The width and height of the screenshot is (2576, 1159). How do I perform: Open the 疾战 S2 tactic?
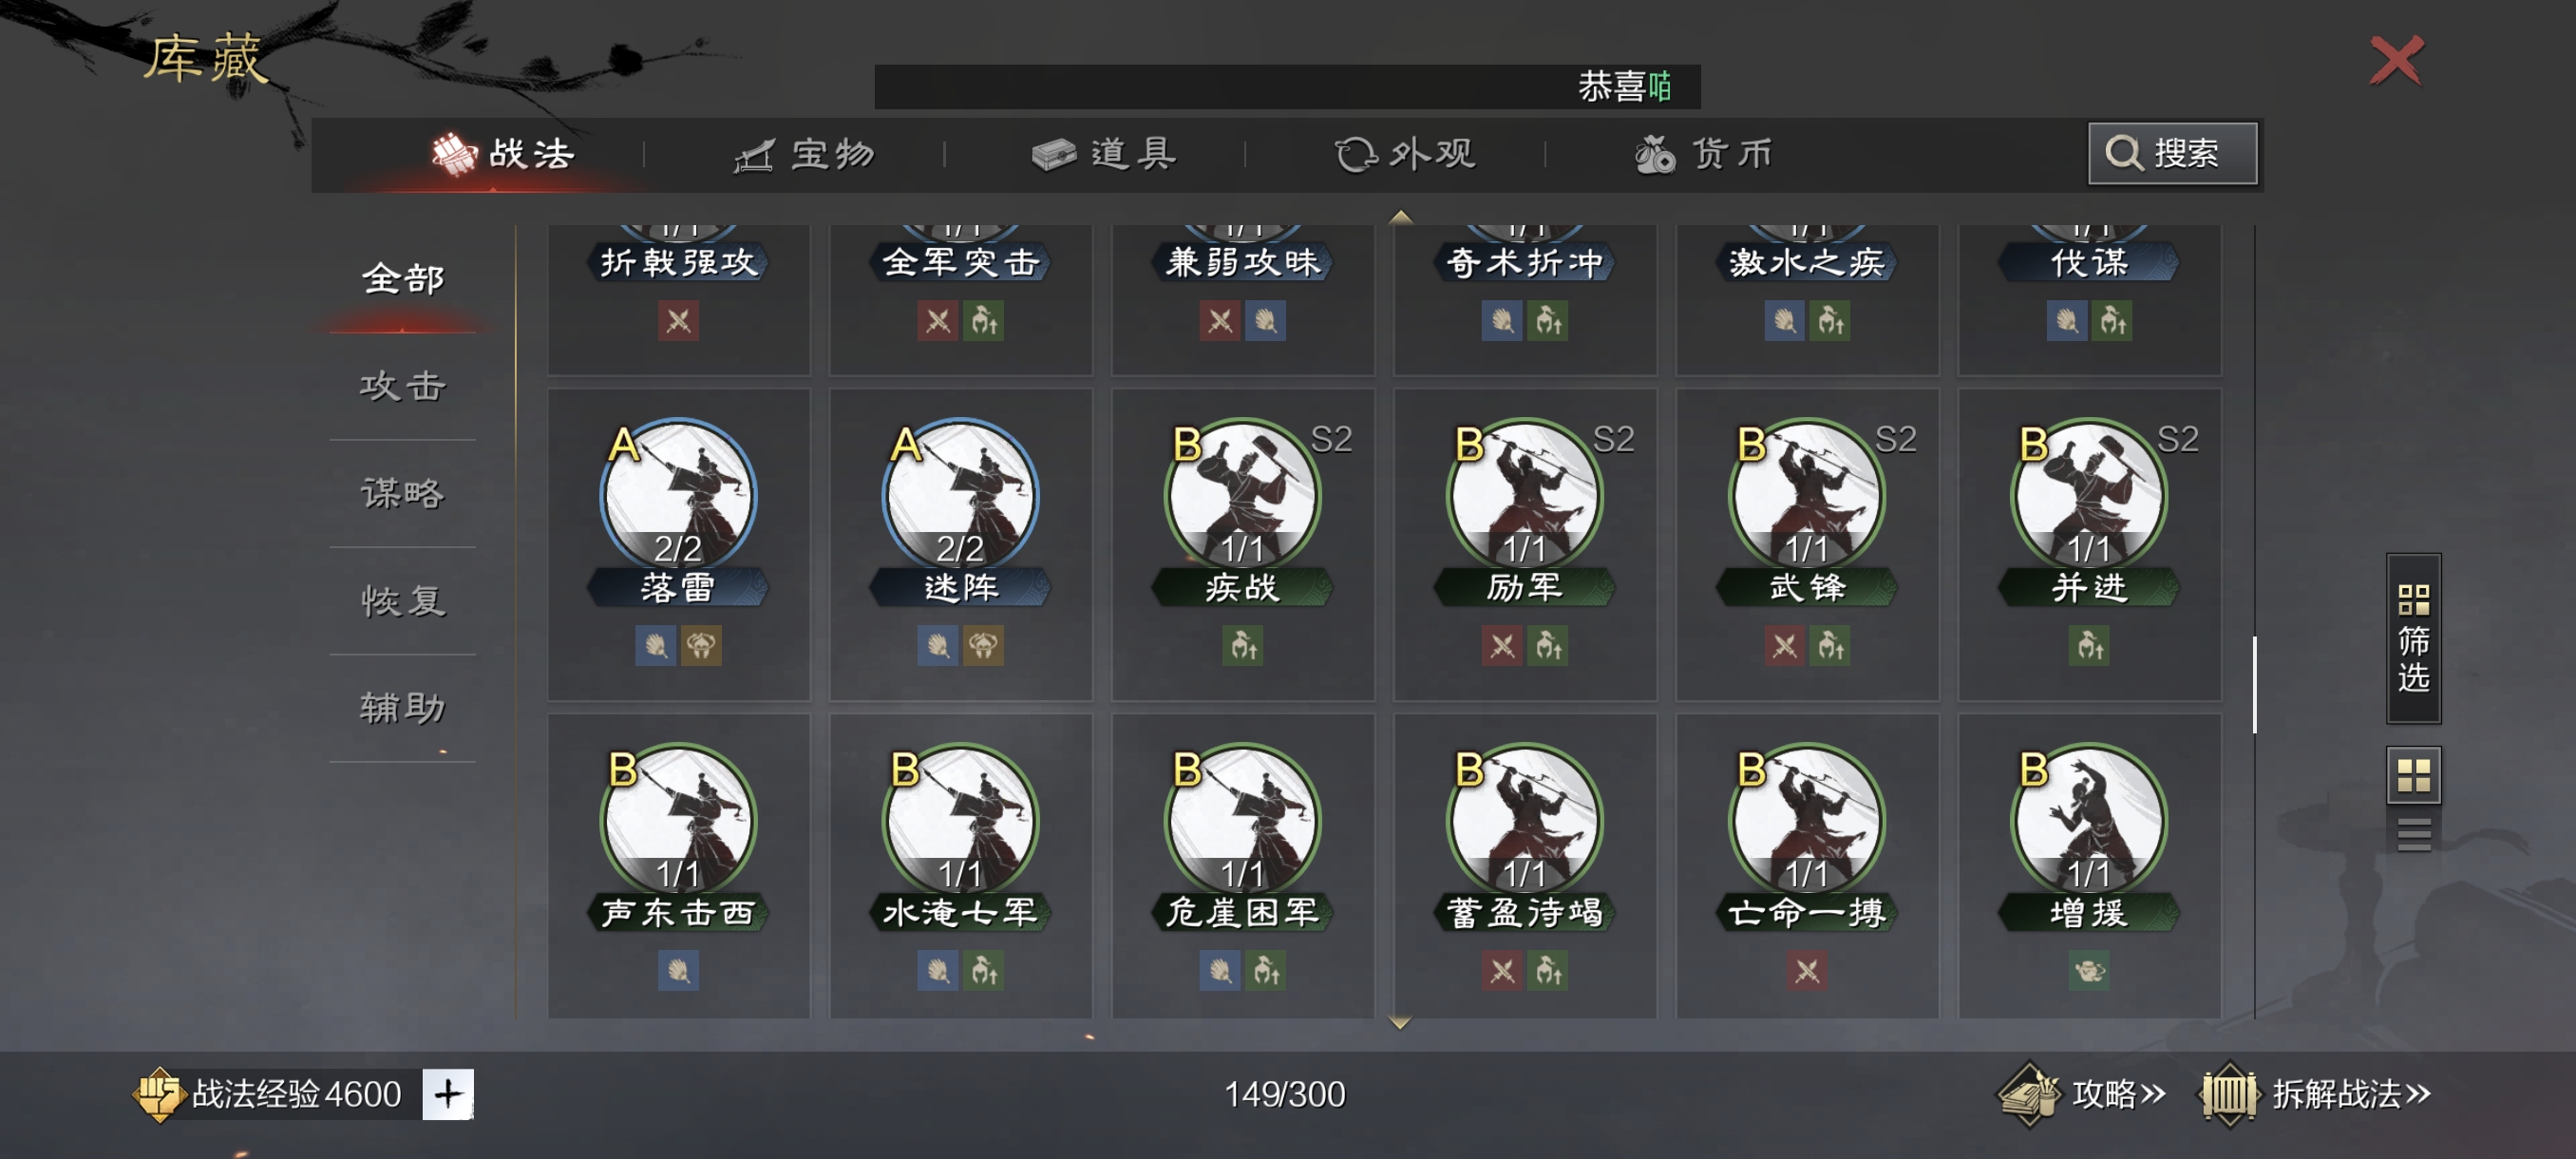[x=1243, y=544]
